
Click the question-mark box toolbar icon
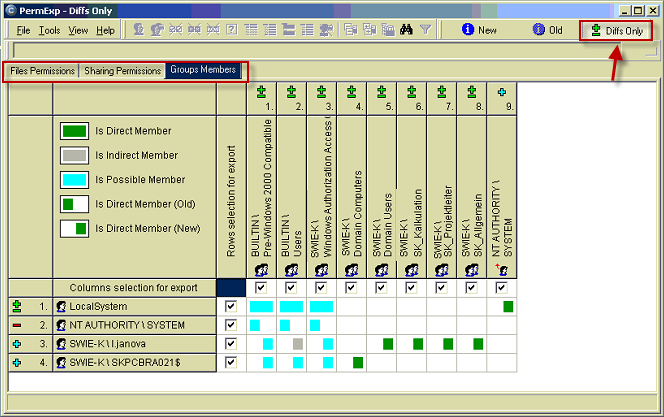click(x=232, y=30)
